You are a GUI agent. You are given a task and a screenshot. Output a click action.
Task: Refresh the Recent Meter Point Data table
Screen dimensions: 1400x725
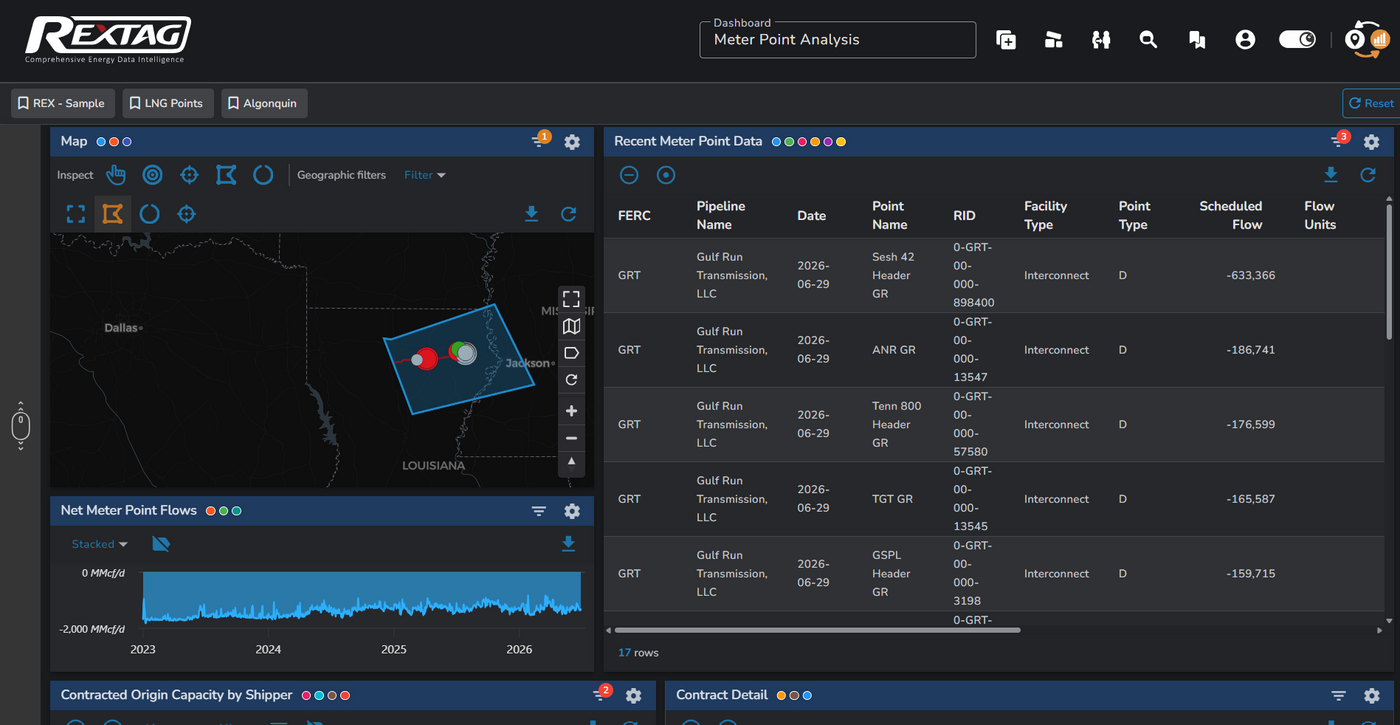tap(1368, 175)
